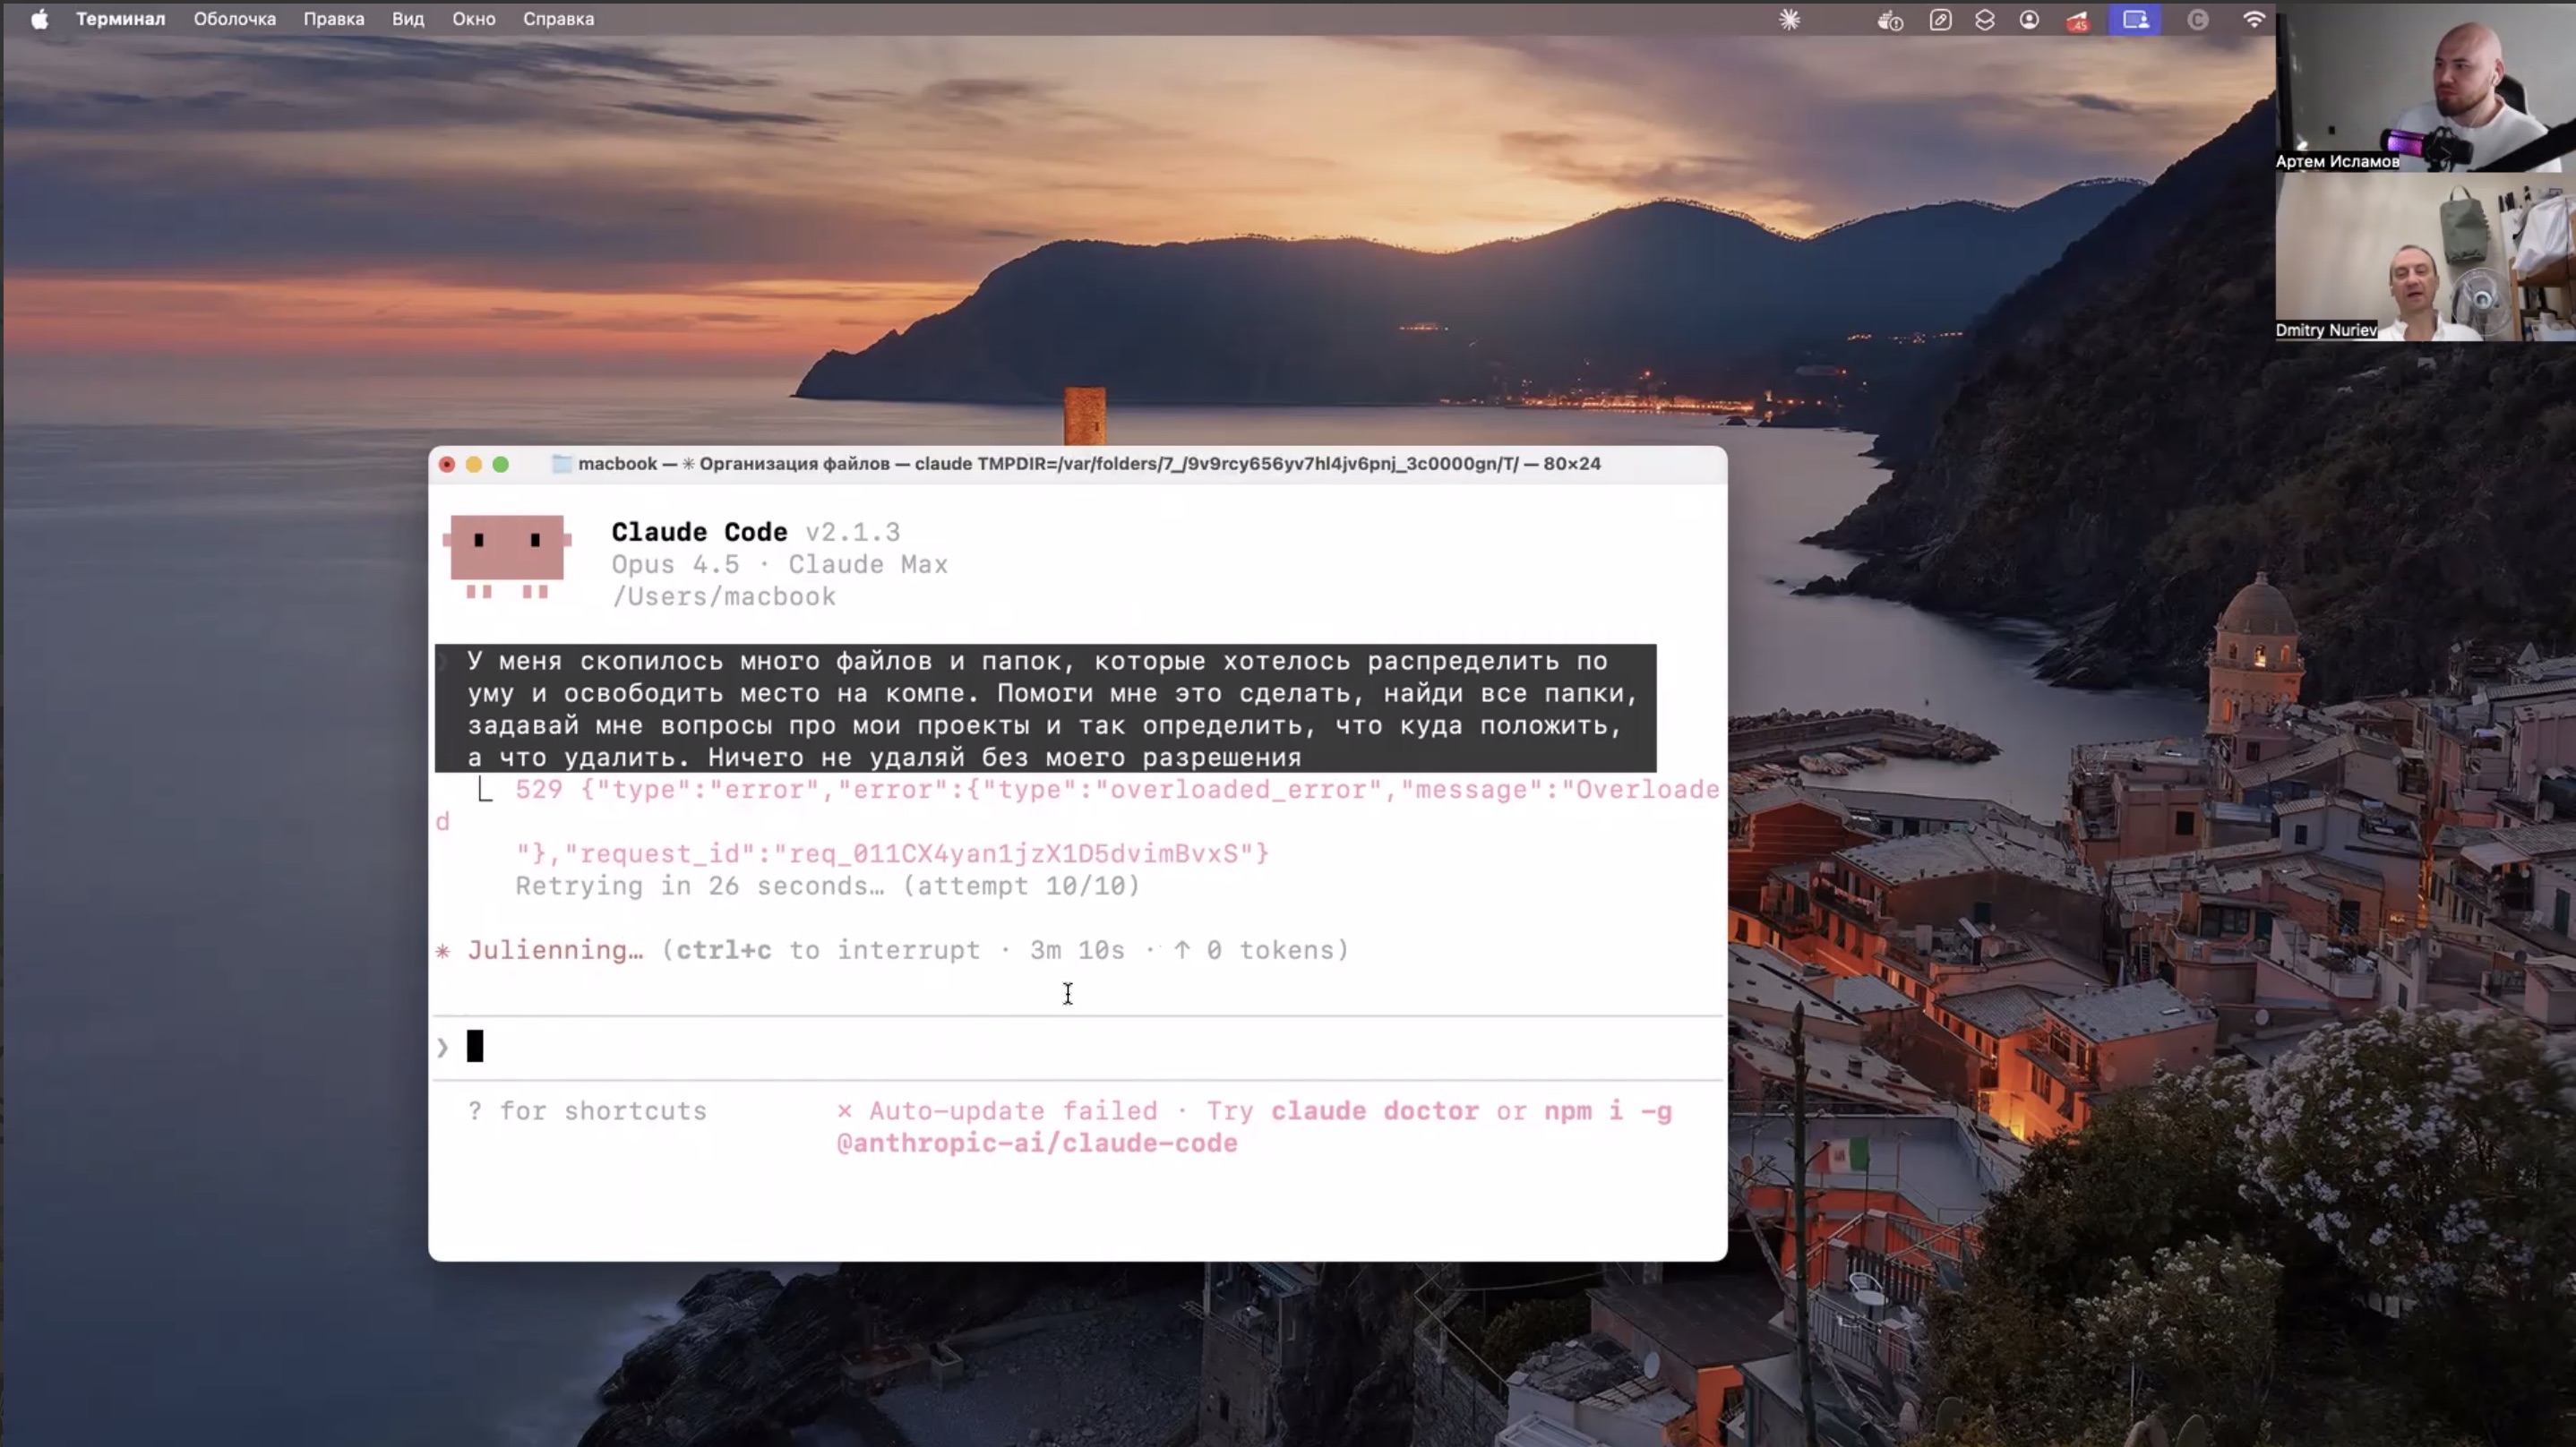Open the Wi-Fi status menu
2576x1447 pixels.
[2253, 20]
